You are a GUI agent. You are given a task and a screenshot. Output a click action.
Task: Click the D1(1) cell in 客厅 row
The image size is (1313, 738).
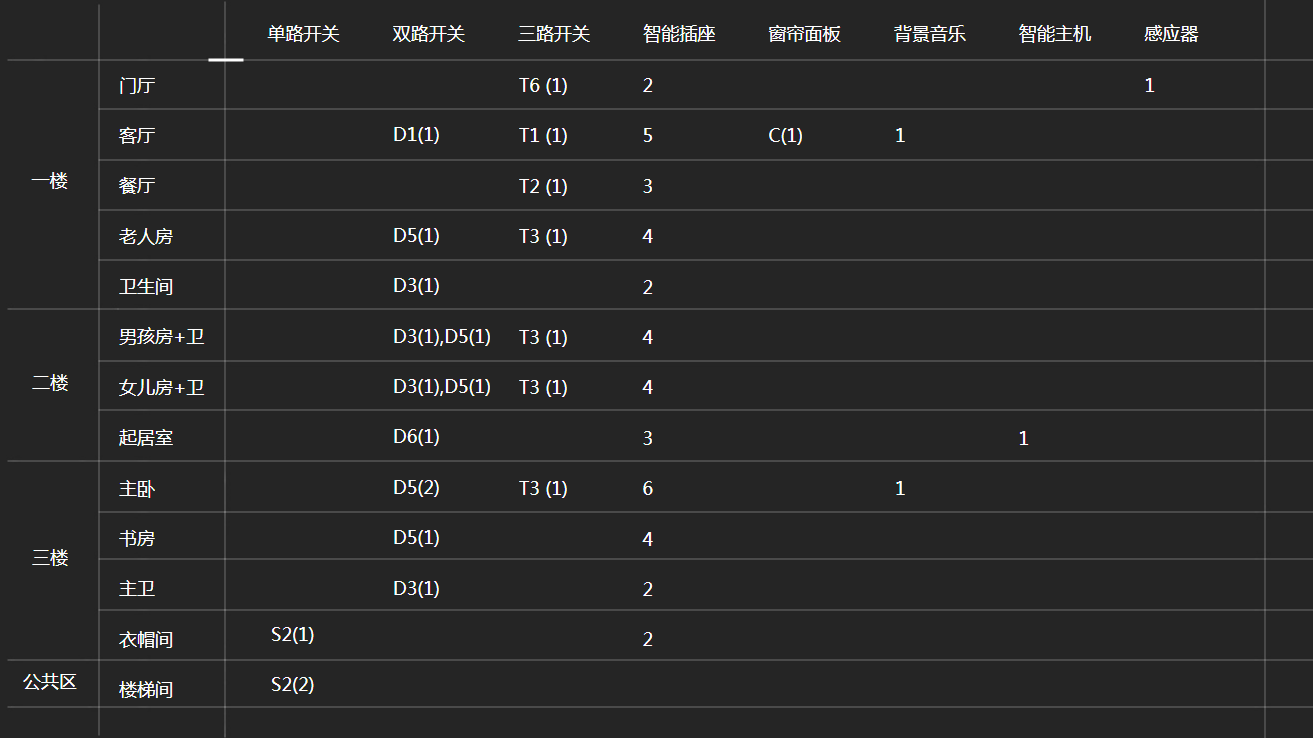click(416, 135)
